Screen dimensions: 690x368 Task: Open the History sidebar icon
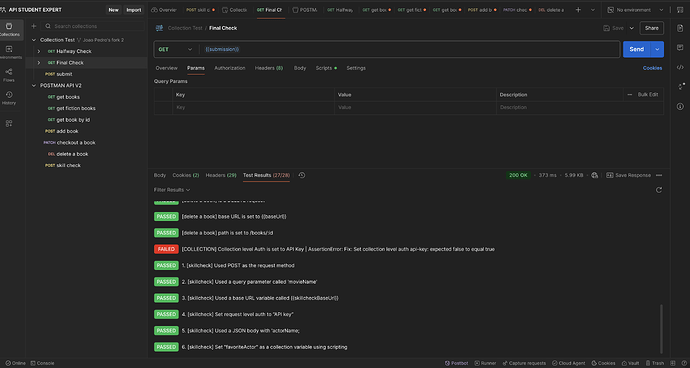(x=9, y=98)
